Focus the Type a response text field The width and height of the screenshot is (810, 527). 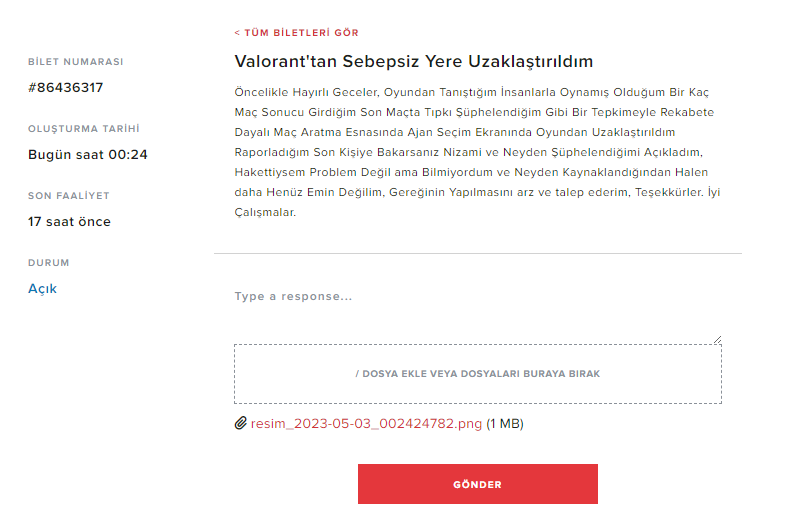coord(477,297)
